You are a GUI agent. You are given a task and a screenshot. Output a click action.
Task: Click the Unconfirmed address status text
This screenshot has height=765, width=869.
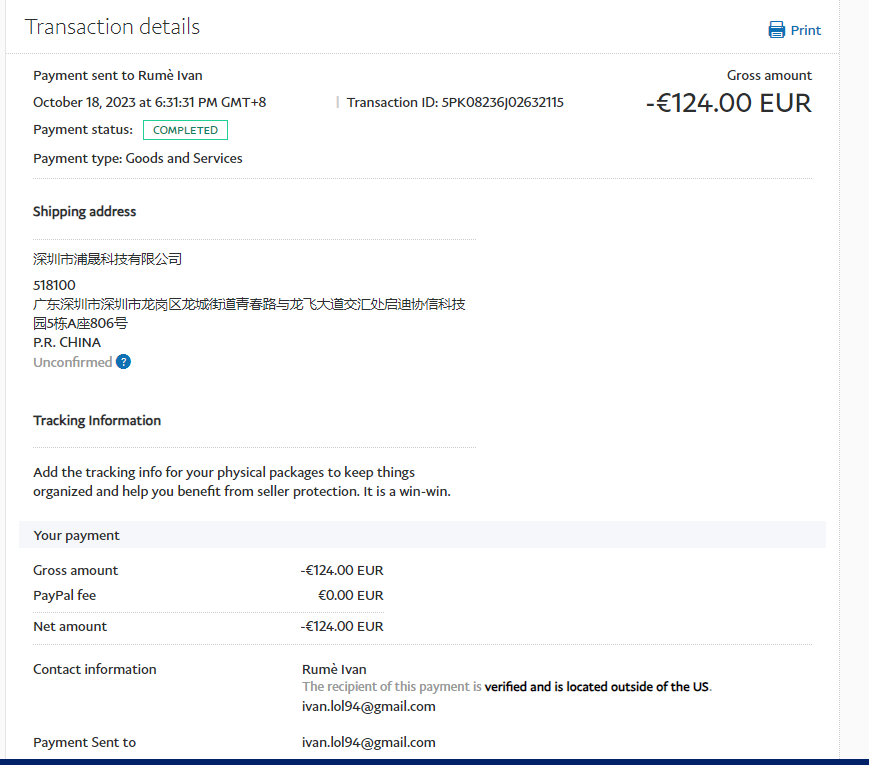pyautogui.click(x=72, y=362)
